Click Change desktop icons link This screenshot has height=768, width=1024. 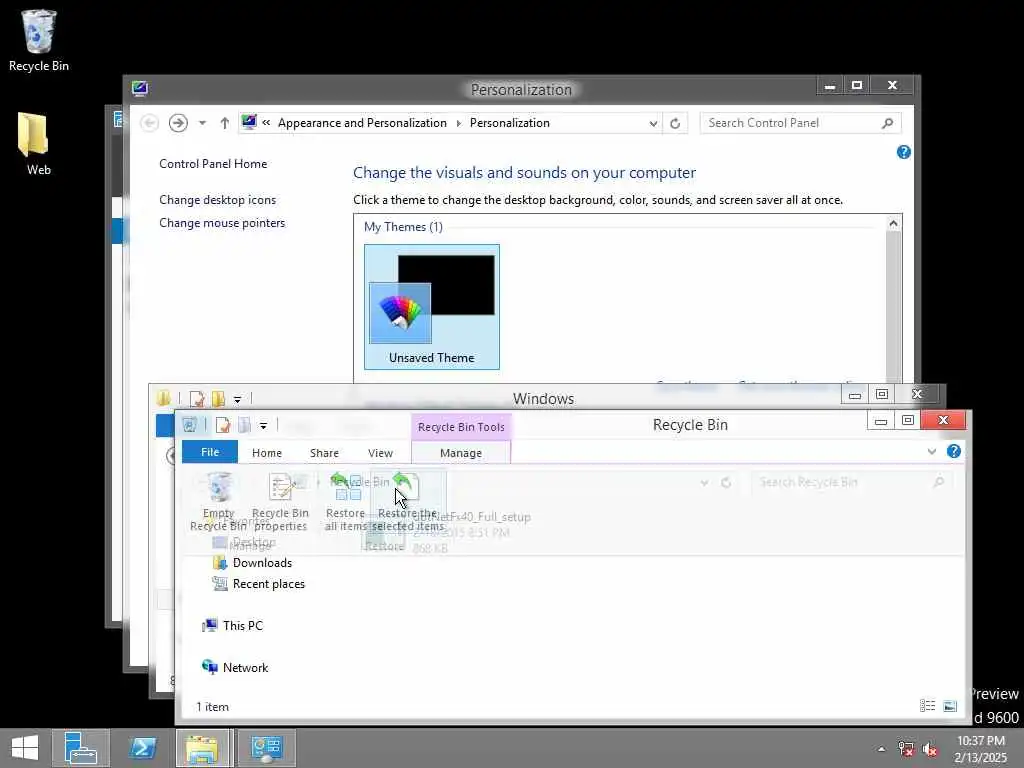point(217,200)
